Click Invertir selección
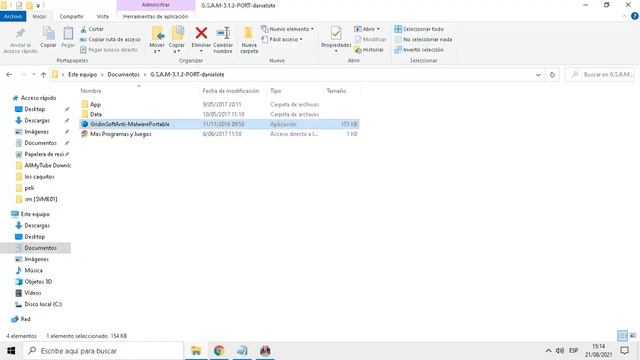640x360 pixels. 419,50
